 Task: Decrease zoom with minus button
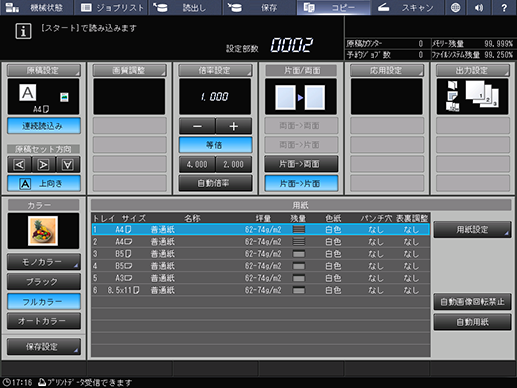(197, 126)
